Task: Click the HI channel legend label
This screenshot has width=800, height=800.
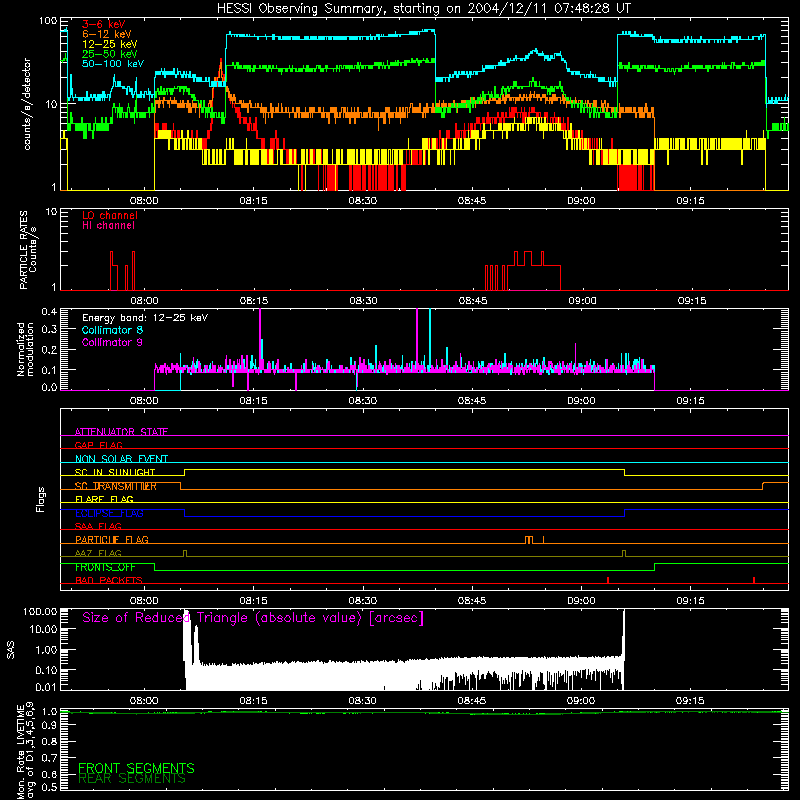Action: point(108,226)
